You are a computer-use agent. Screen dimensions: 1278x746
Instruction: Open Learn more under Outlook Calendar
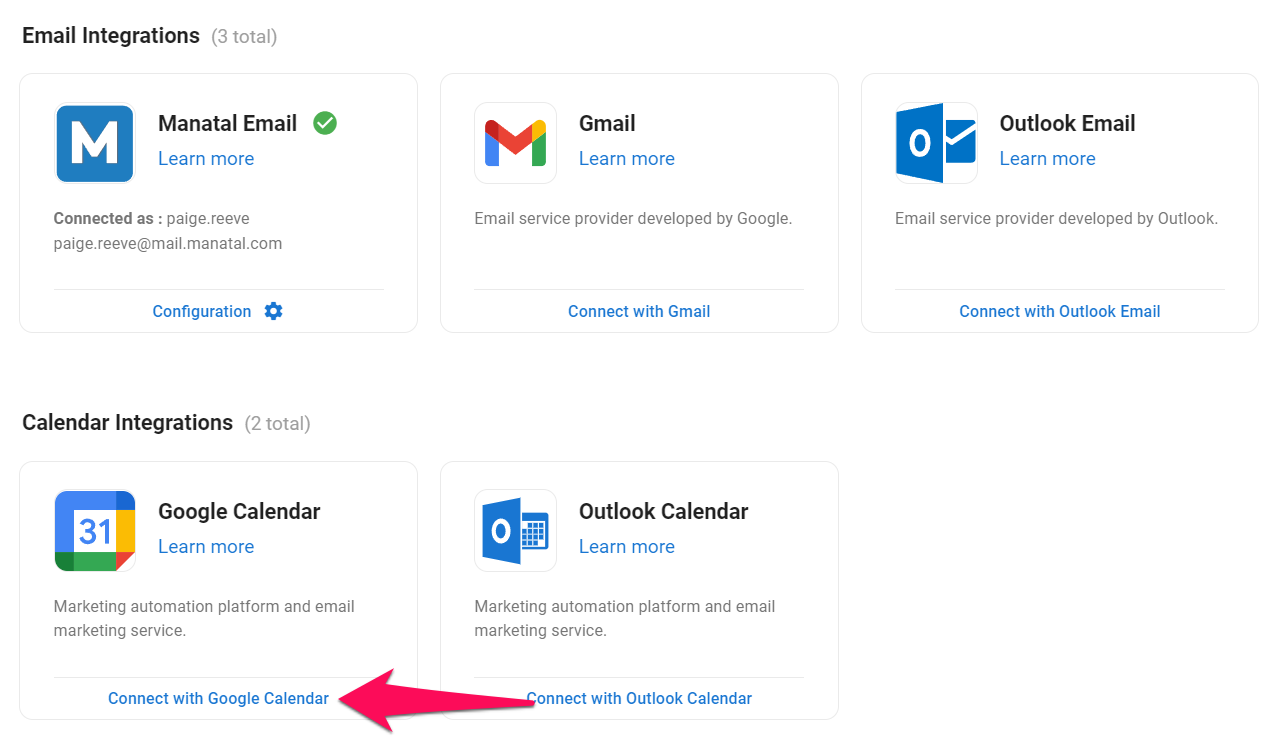point(627,546)
